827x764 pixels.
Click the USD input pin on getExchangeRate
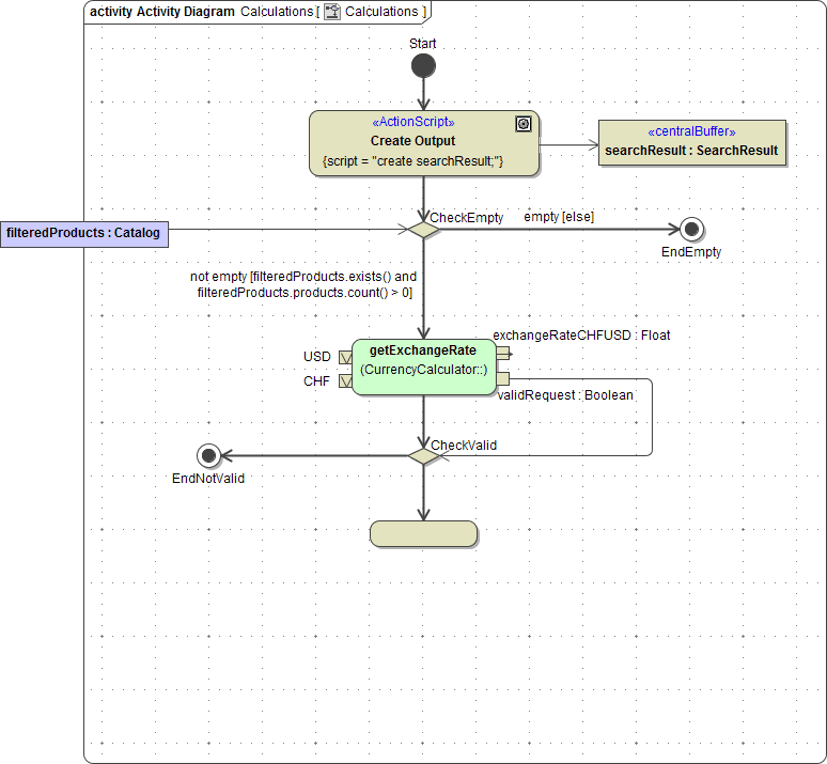pos(343,357)
